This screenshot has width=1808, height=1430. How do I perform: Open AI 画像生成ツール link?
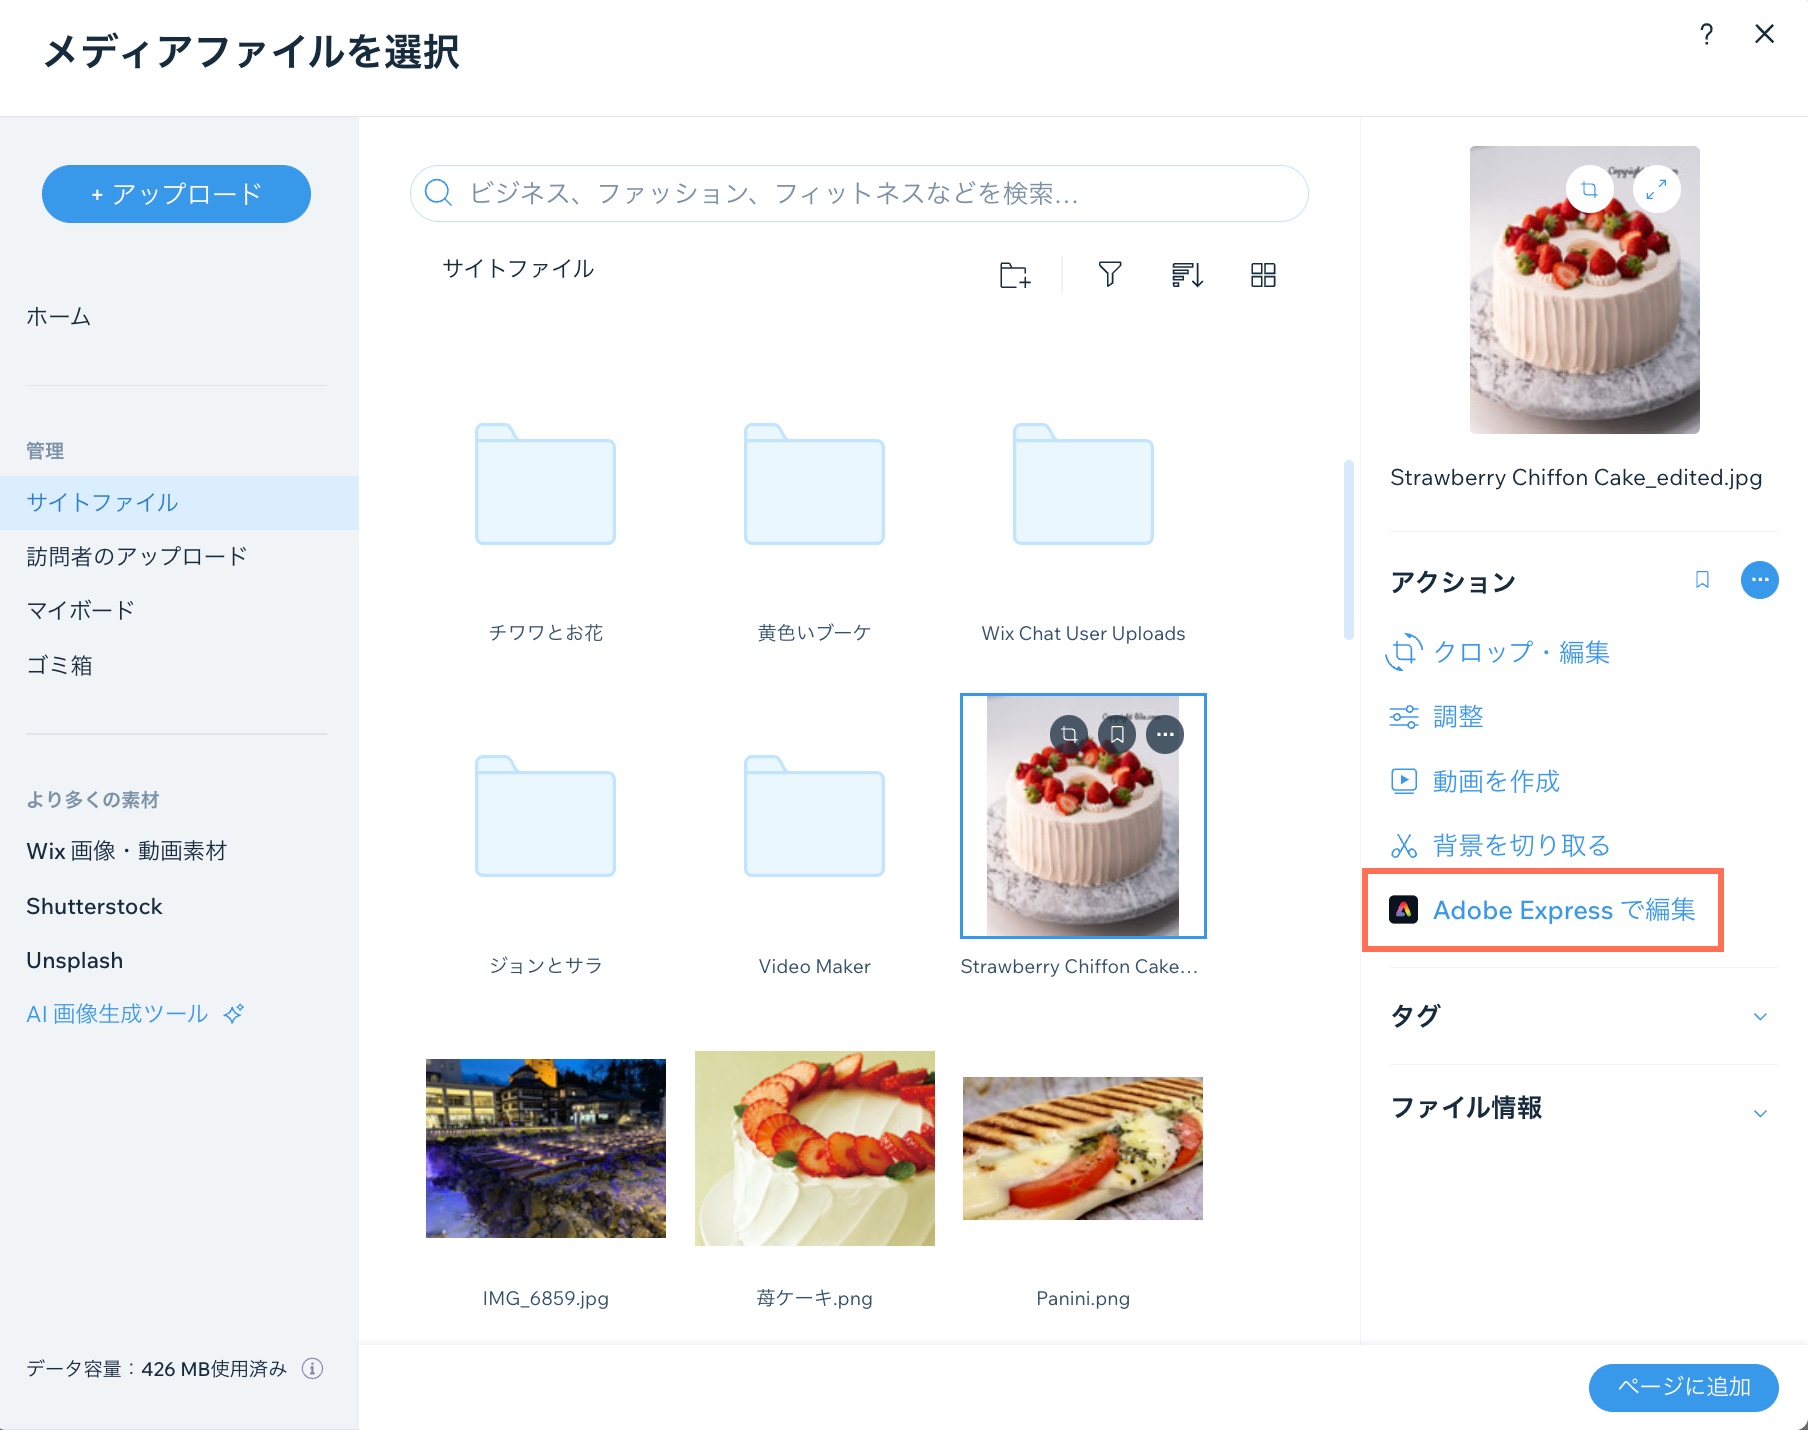click(x=117, y=1014)
